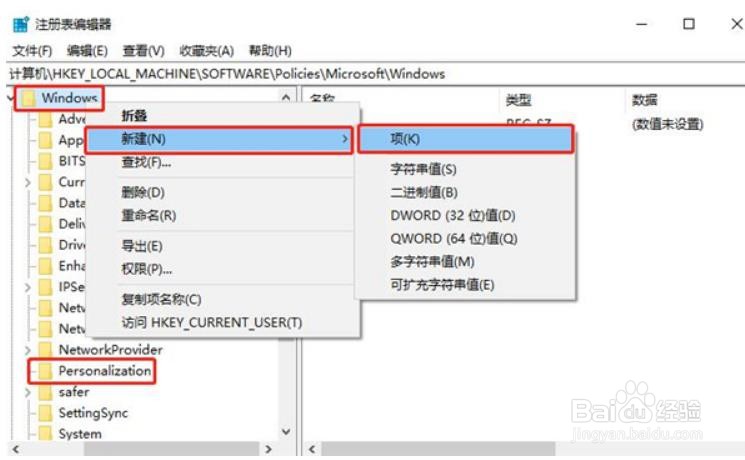This screenshot has height=460, width=745.
Task: Click the safer folder icon
Action: coord(45,392)
